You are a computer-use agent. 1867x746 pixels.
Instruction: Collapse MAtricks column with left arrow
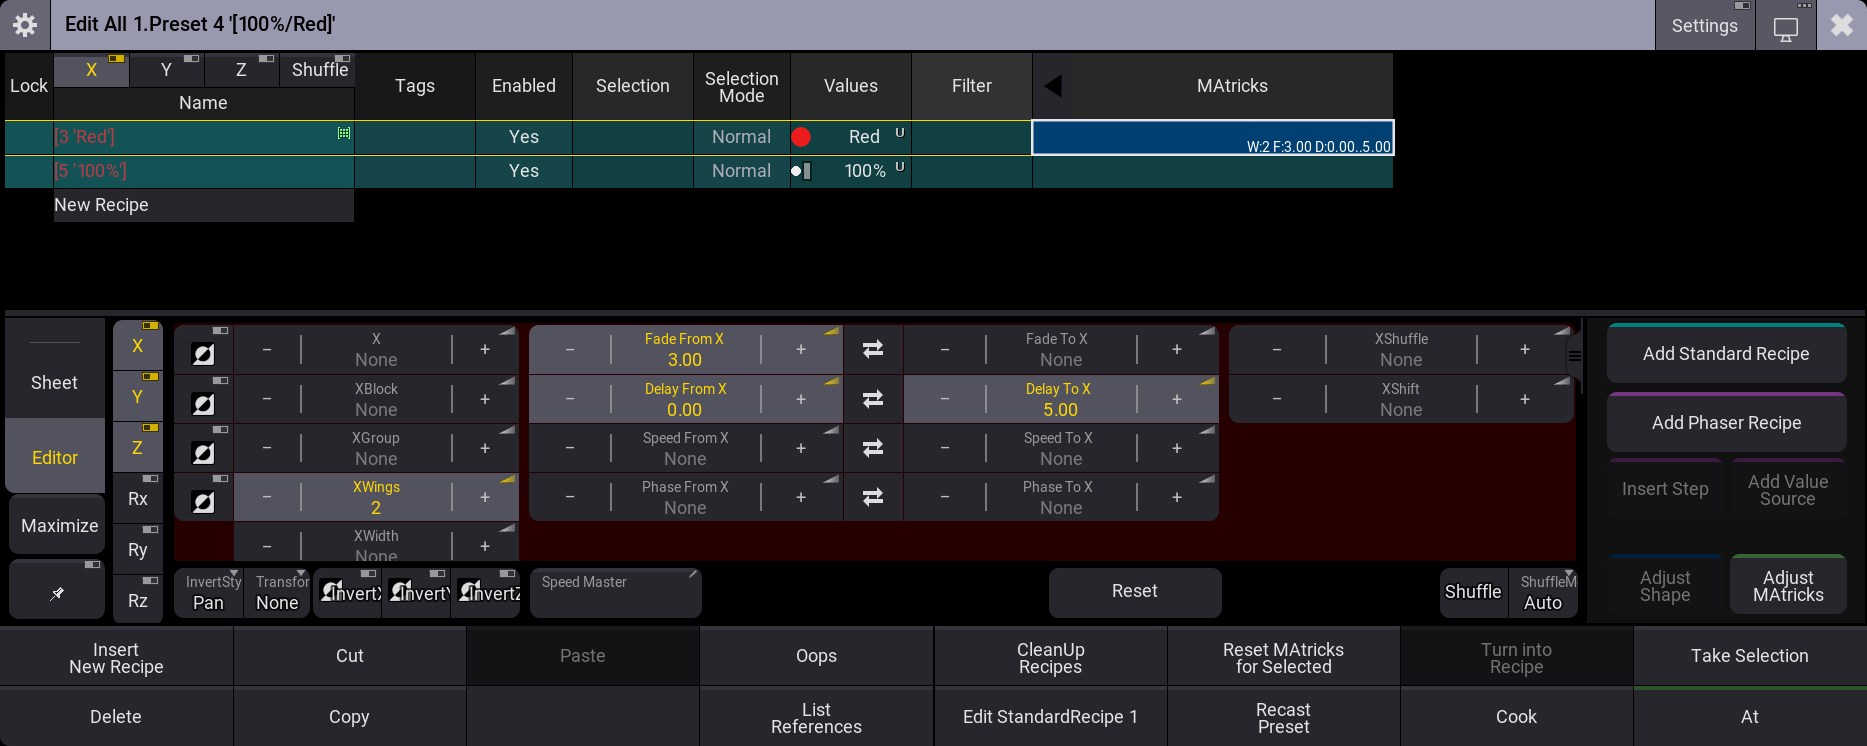click(x=1052, y=86)
